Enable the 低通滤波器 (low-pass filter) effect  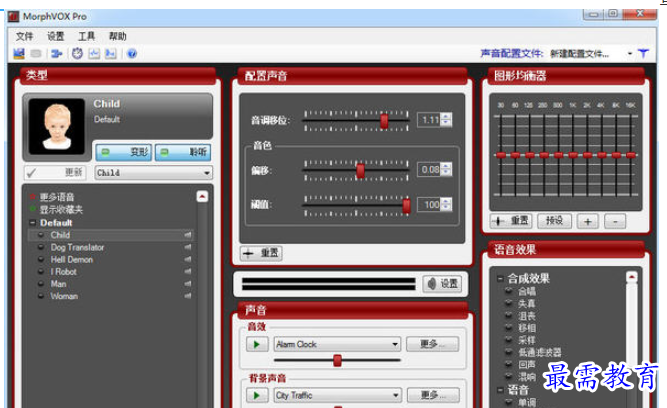[x=508, y=352]
